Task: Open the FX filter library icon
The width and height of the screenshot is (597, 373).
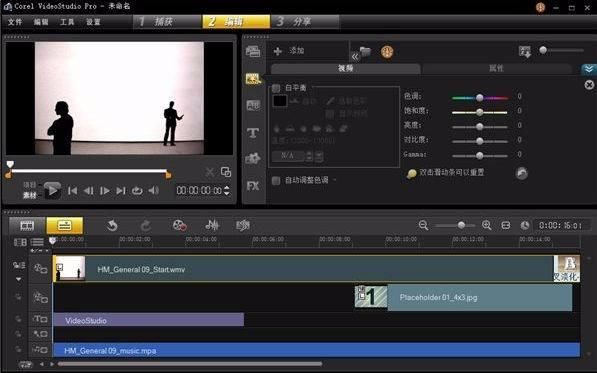Action: (253, 186)
